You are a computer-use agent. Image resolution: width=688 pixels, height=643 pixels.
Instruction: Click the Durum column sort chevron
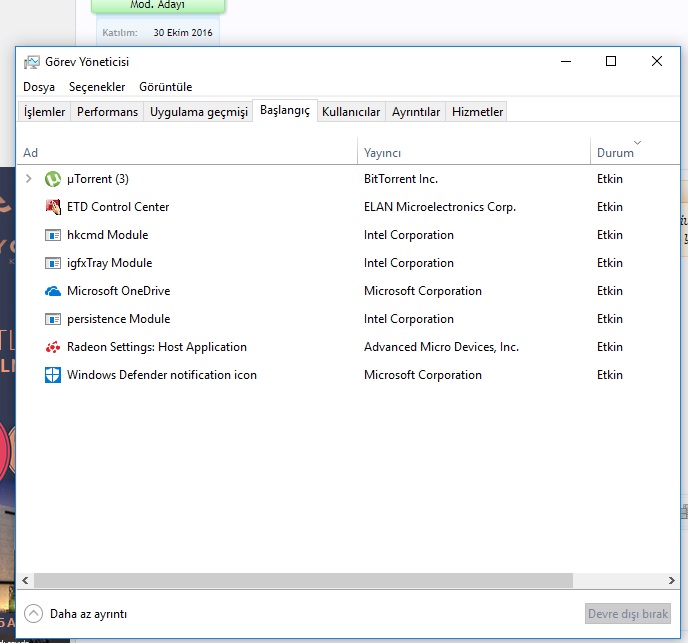coord(638,143)
